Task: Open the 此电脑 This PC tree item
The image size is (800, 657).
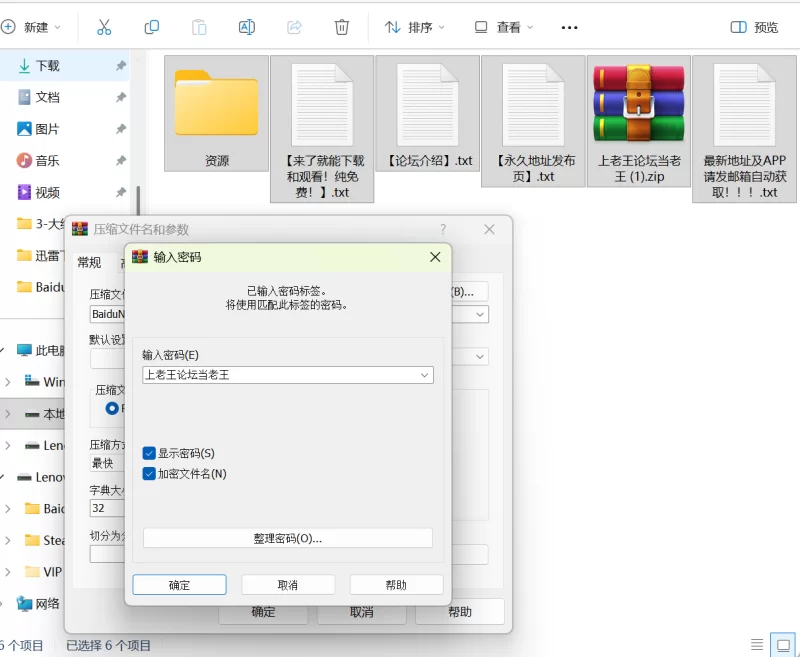Action: coord(41,350)
